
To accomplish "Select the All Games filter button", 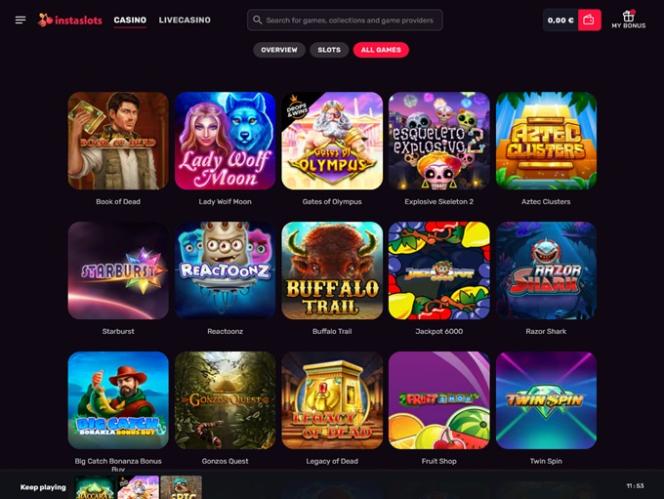I will (x=381, y=50).
